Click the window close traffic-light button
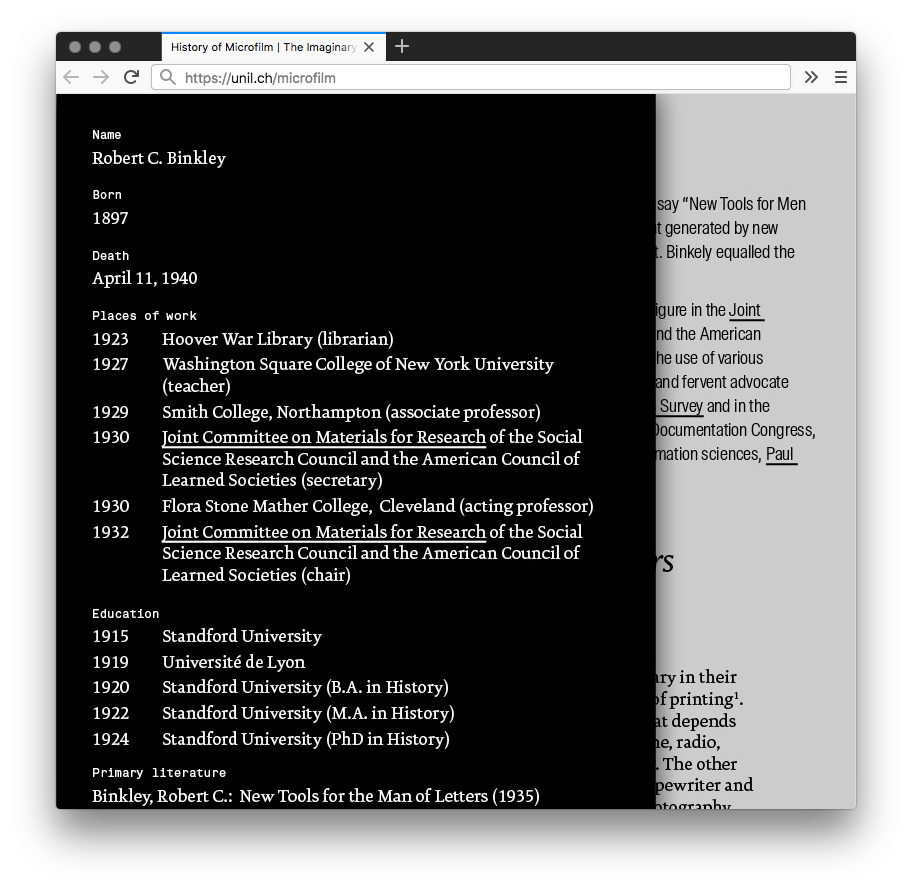This screenshot has width=912, height=889. 75,47
